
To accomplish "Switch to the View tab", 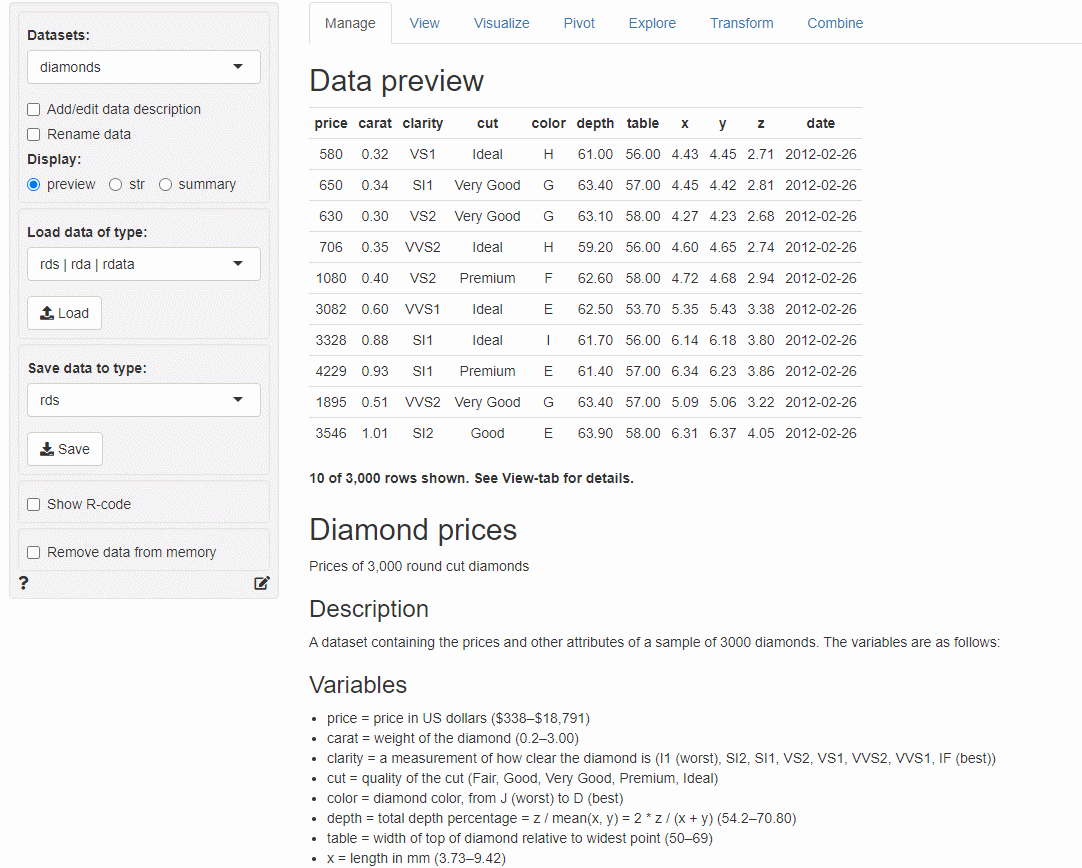I will coord(424,23).
